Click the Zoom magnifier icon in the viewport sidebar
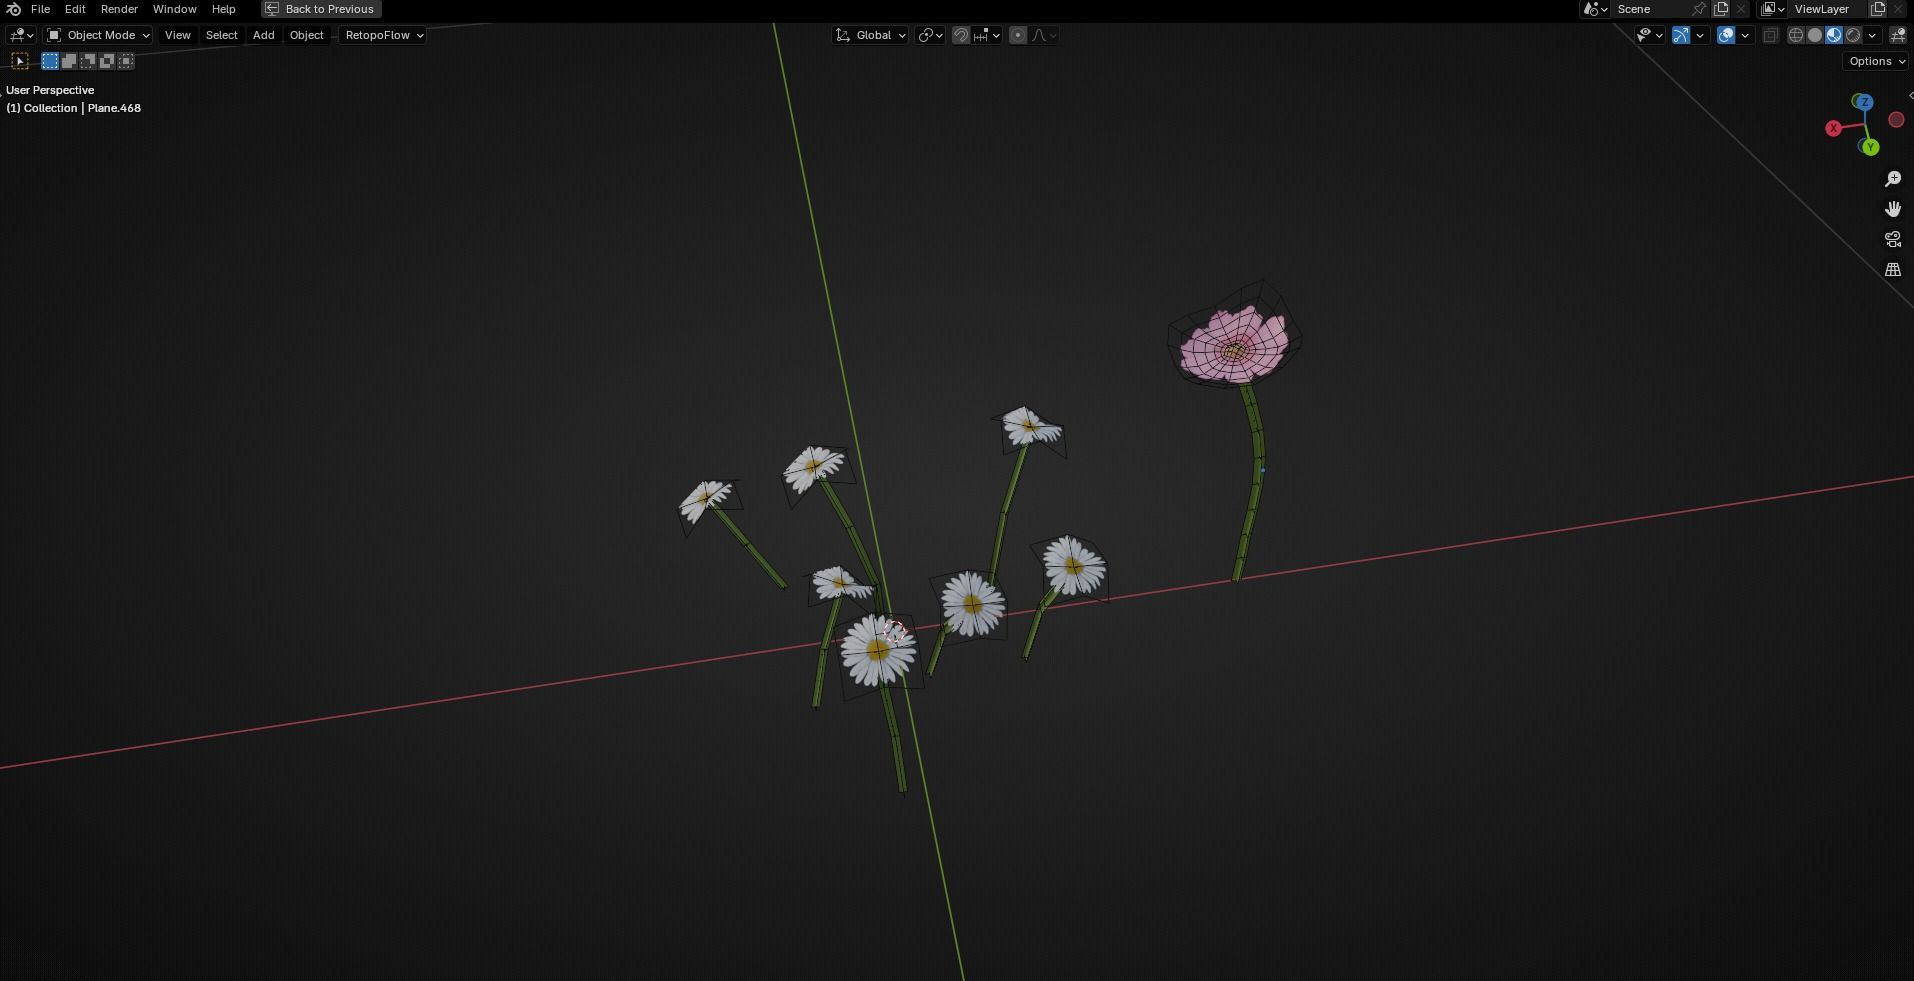Screen dimensions: 1914x981 (1893, 179)
